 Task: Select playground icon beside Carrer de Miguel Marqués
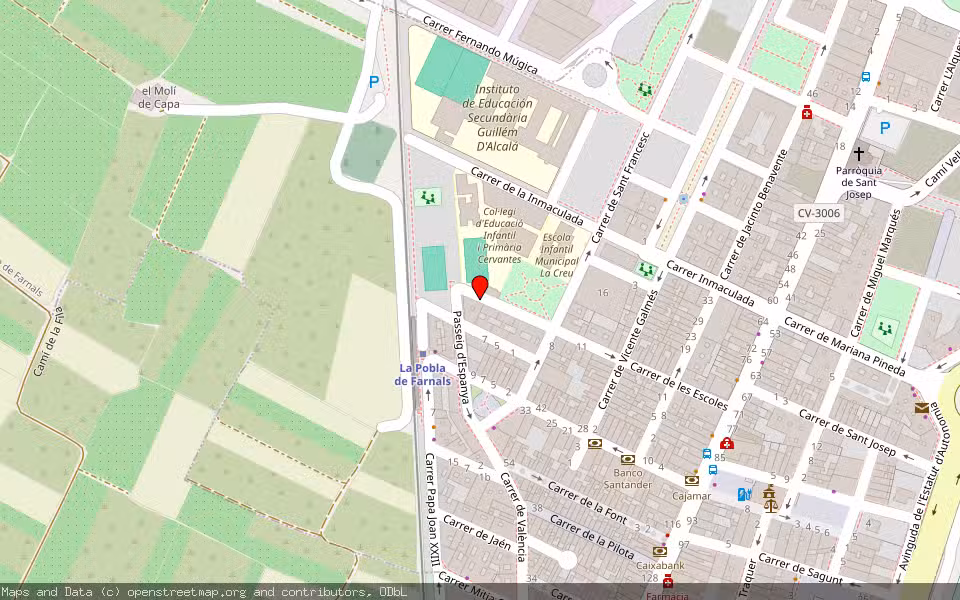pos(885,328)
